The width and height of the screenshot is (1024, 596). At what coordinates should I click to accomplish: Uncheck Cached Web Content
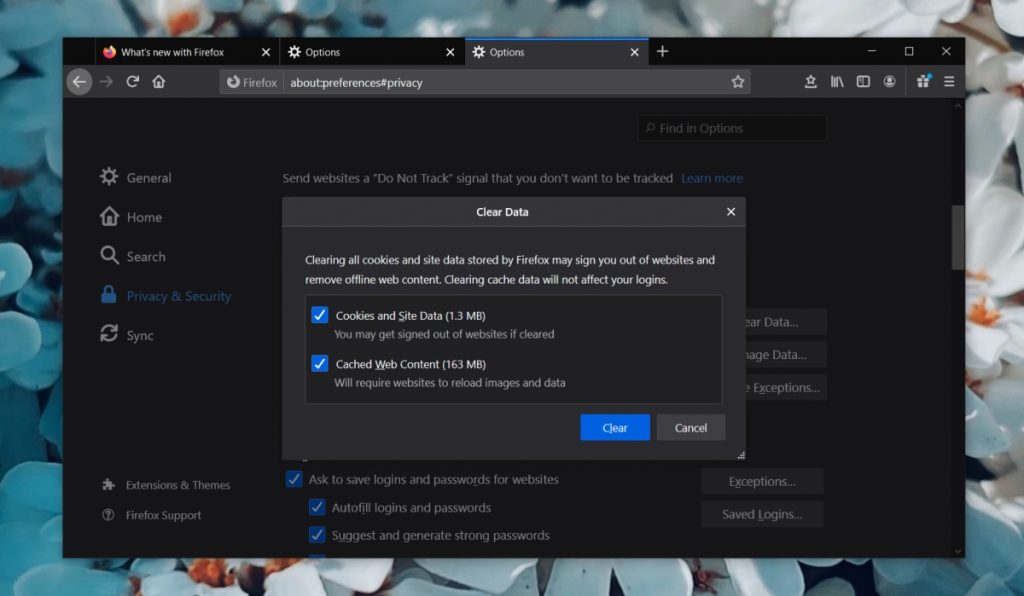[x=320, y=363]
